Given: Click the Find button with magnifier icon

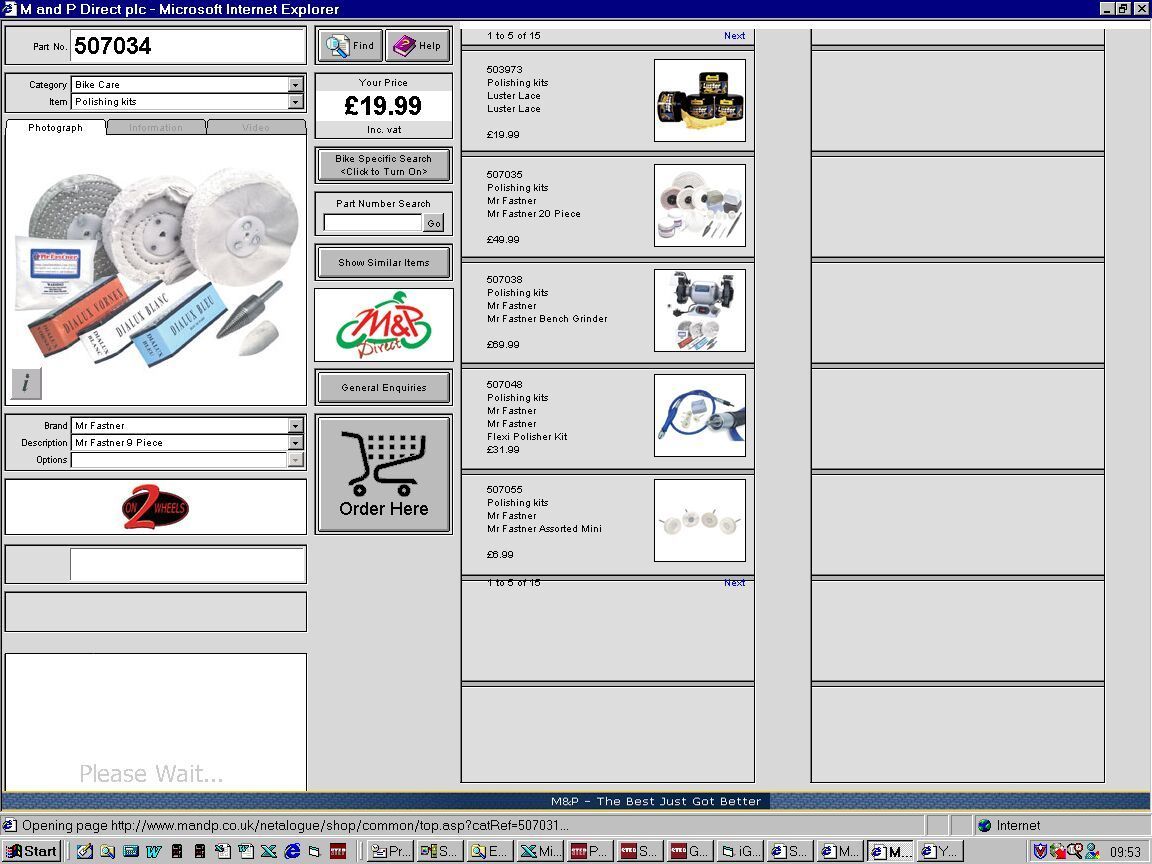Looking at the screenshot, I should click(x=350, y=46).
